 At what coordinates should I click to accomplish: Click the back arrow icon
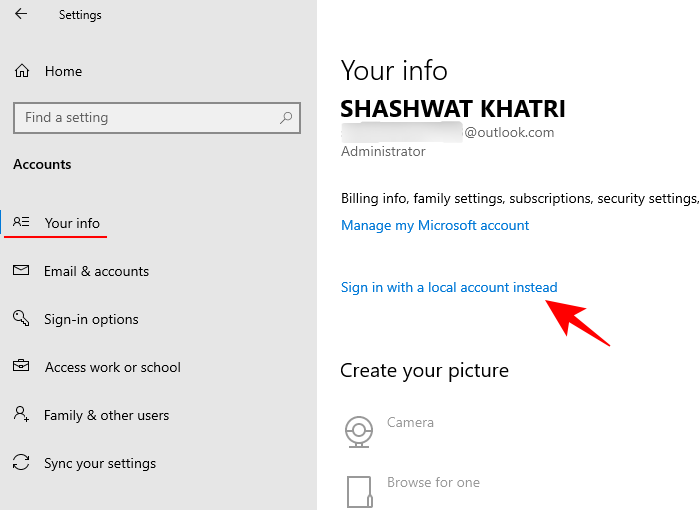[x=21, y=15]
